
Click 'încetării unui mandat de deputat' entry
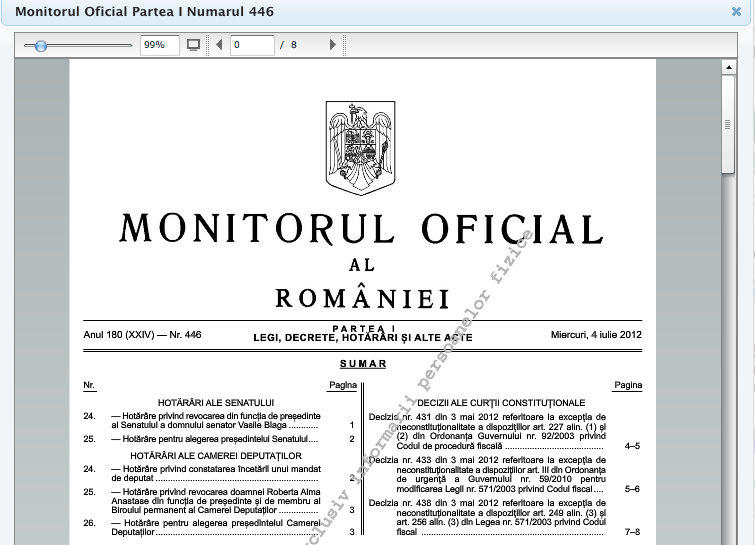[216, 473]
